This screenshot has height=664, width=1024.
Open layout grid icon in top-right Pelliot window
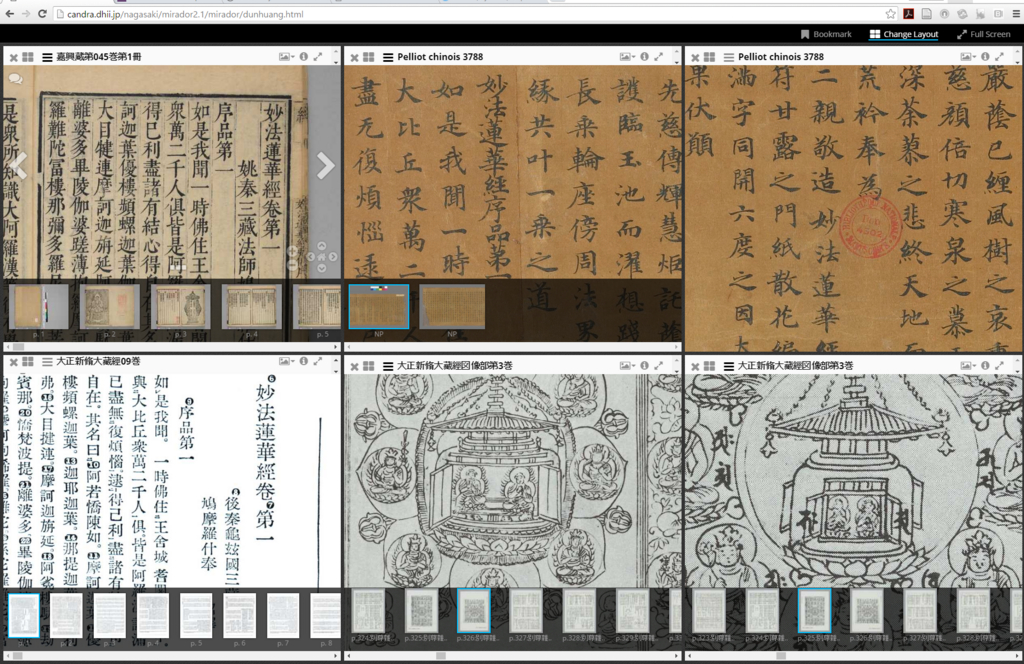click(710, 57)
